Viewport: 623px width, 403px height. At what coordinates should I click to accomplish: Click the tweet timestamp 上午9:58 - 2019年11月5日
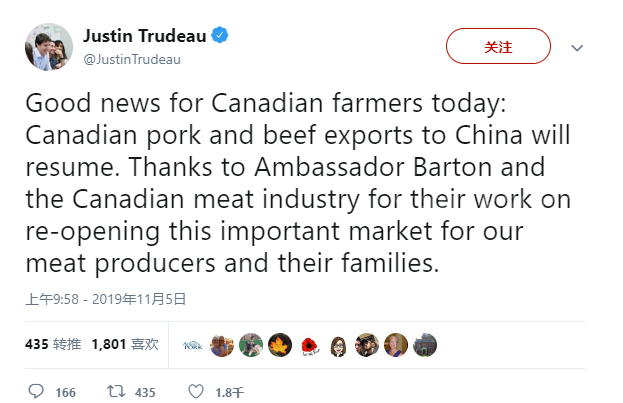click(x=106, y=298)
